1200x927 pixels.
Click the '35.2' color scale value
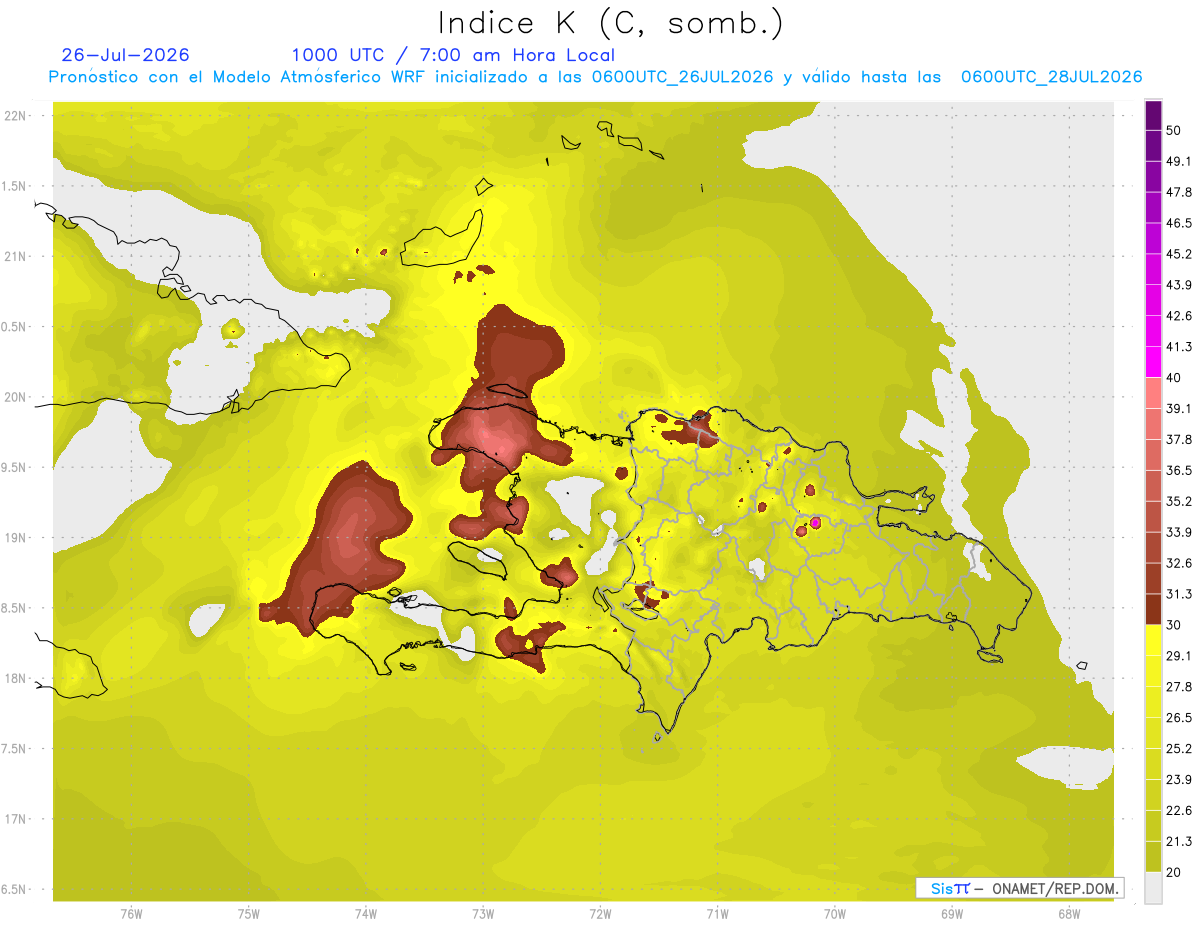(x=1180, y=501)
